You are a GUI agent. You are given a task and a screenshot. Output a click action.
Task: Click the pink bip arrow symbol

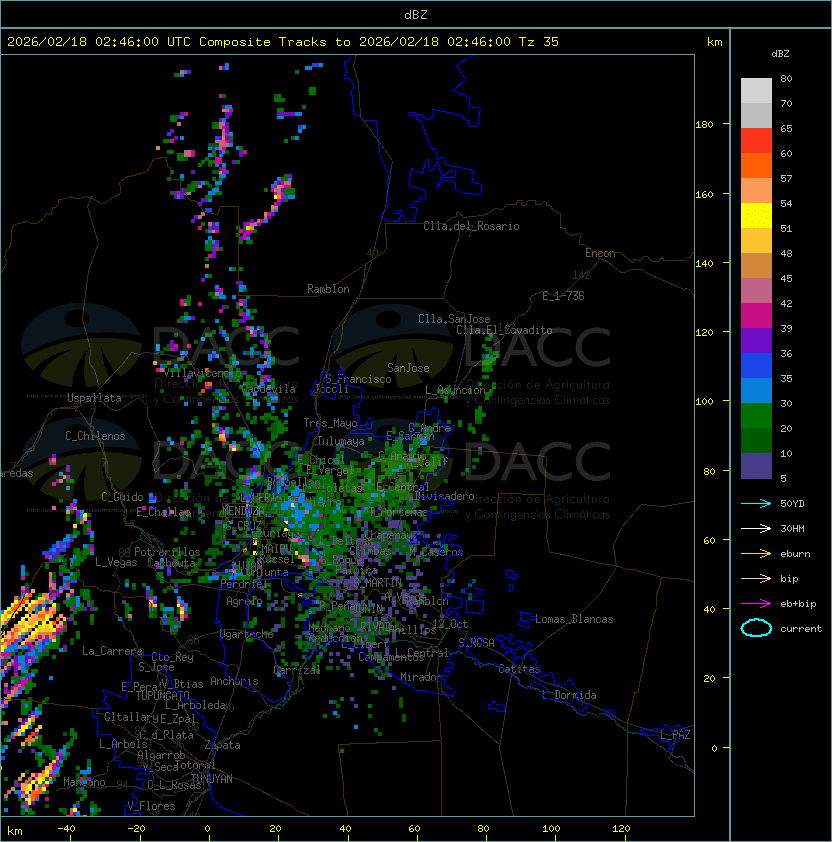tap(756, 578)
